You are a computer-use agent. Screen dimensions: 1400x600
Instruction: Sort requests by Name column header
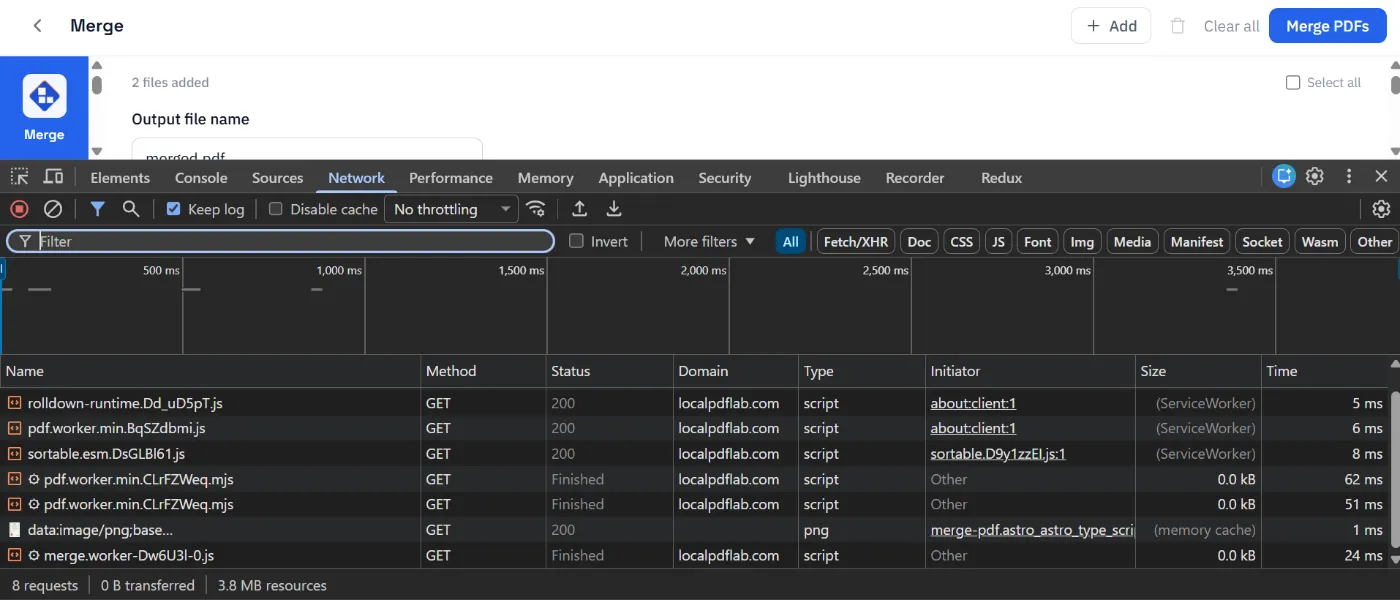(210, 371)
